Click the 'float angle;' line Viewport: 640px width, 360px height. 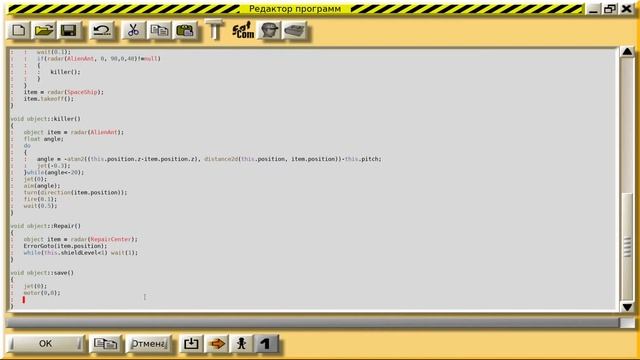click(44, 139)
